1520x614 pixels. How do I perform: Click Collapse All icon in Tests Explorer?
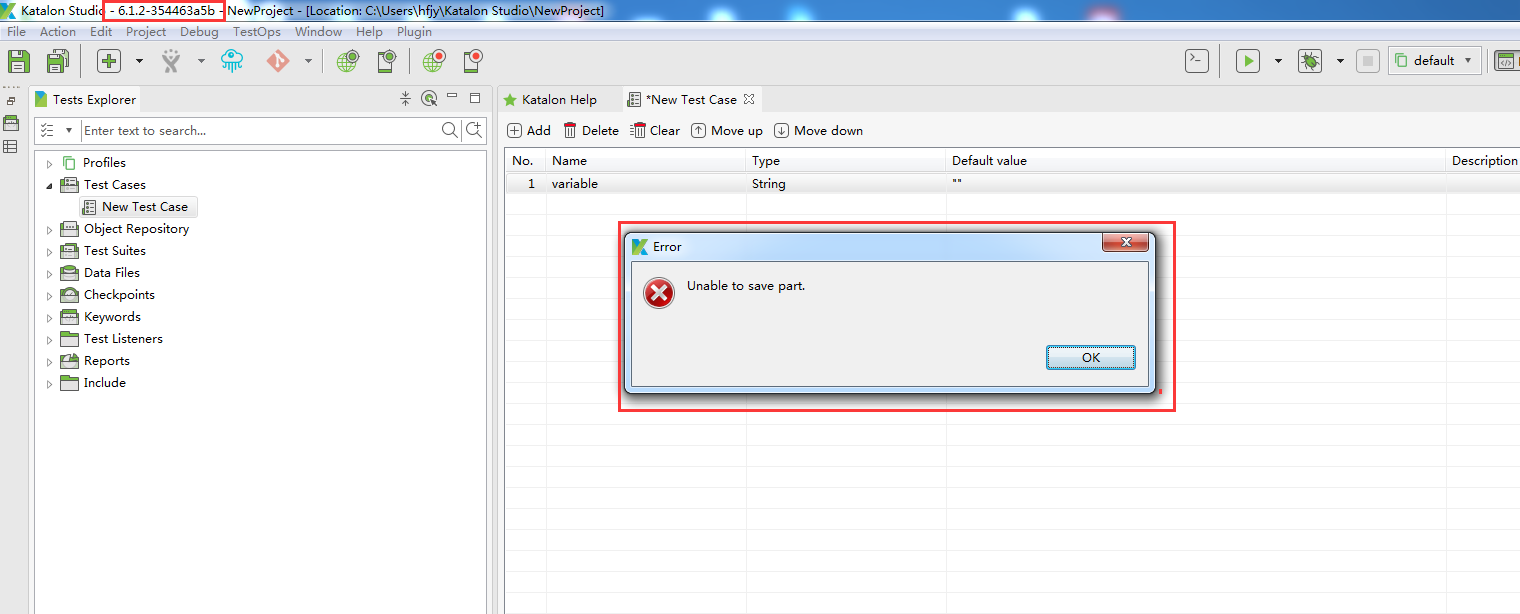[405, 98]
